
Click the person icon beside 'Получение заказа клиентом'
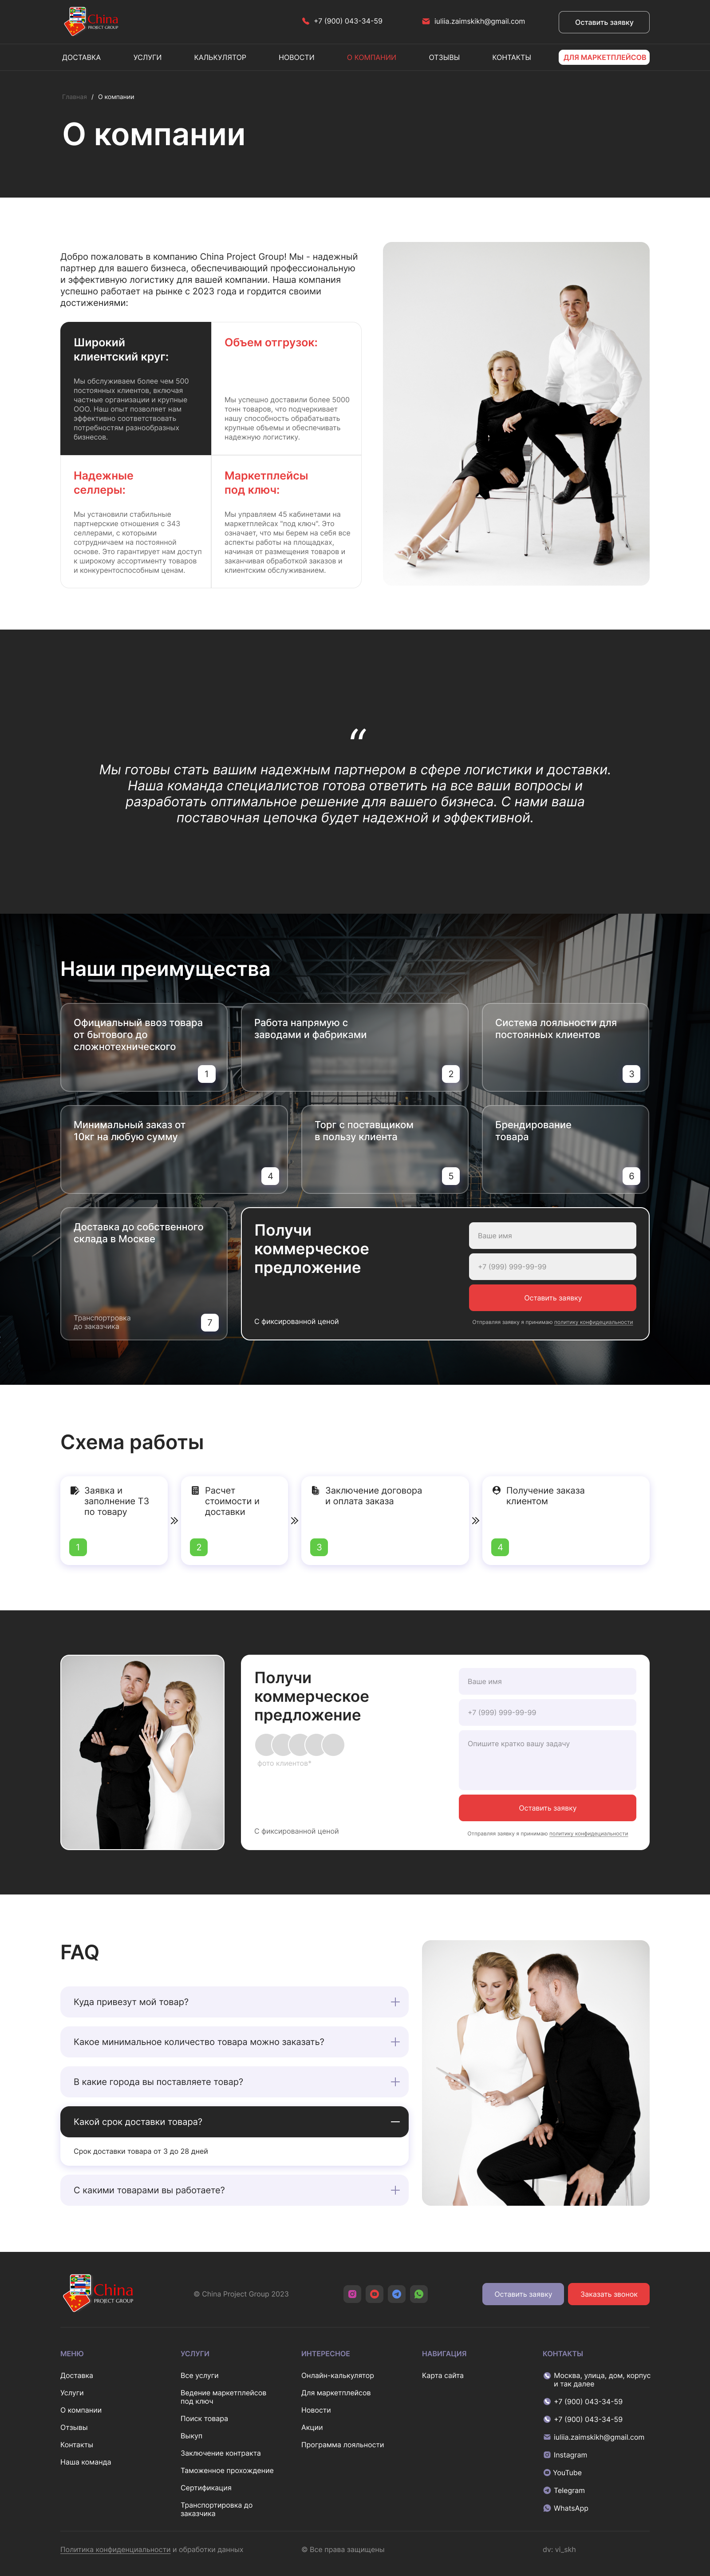coord(496,1490)
